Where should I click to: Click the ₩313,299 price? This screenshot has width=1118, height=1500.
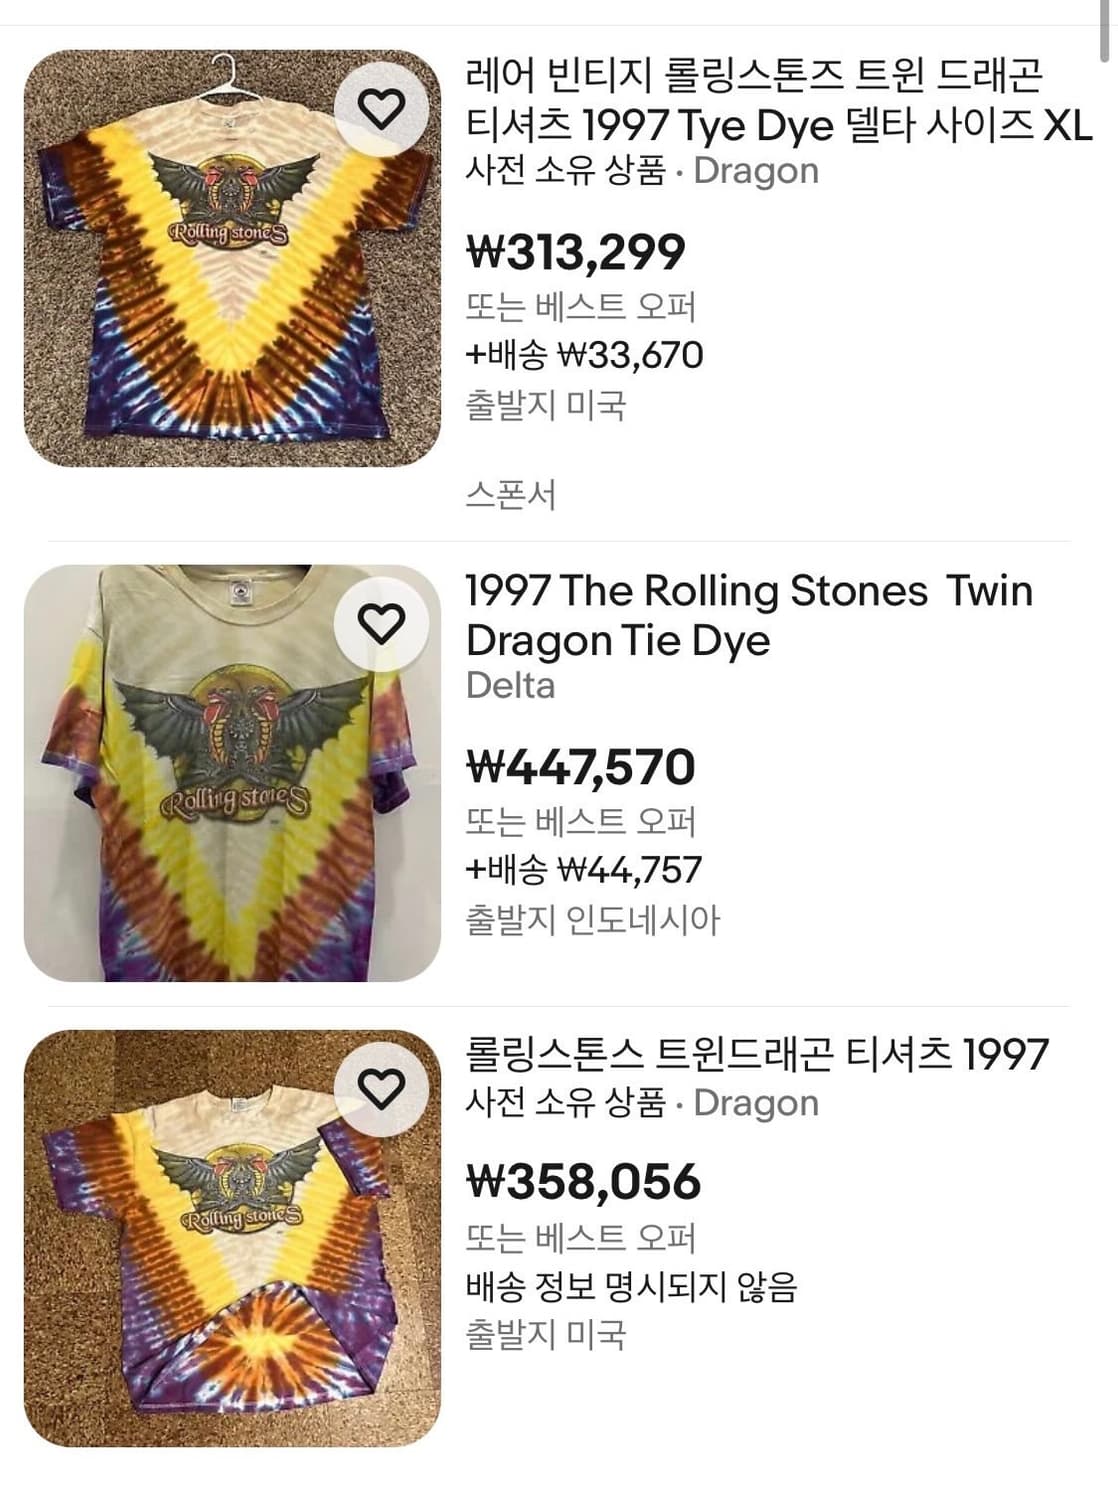pos(576,252)
